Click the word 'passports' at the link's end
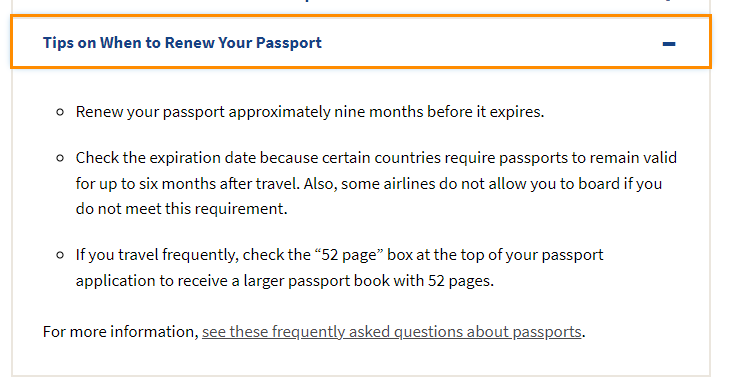 [x=547, y=332]
